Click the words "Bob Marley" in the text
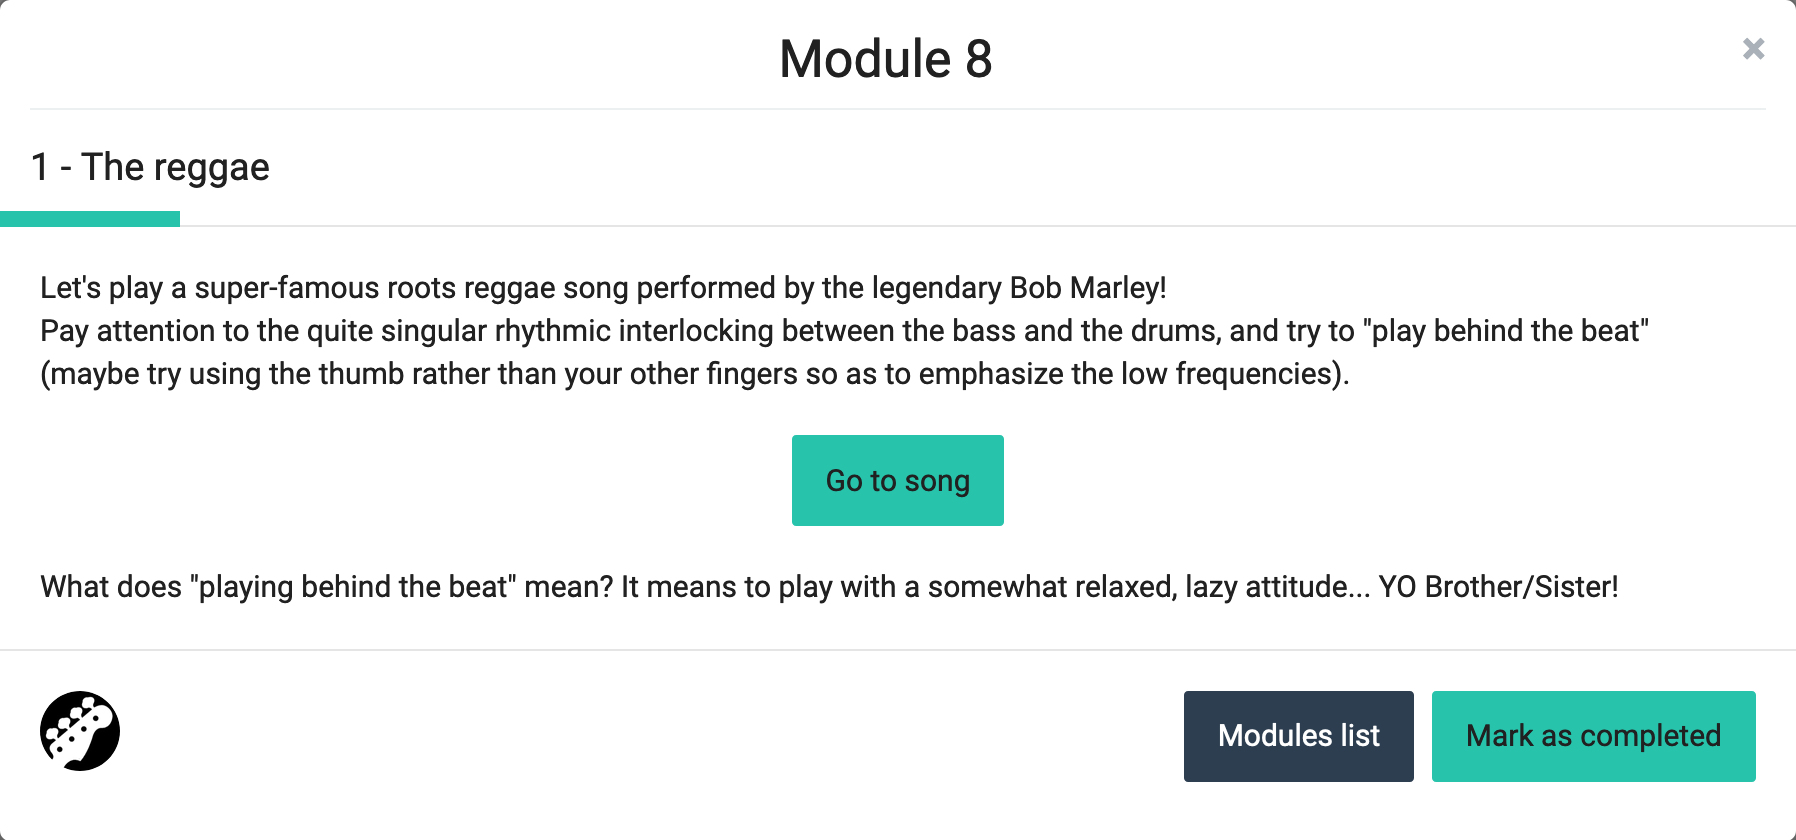Screen dimensions: 1796x840 (1086, 288)
